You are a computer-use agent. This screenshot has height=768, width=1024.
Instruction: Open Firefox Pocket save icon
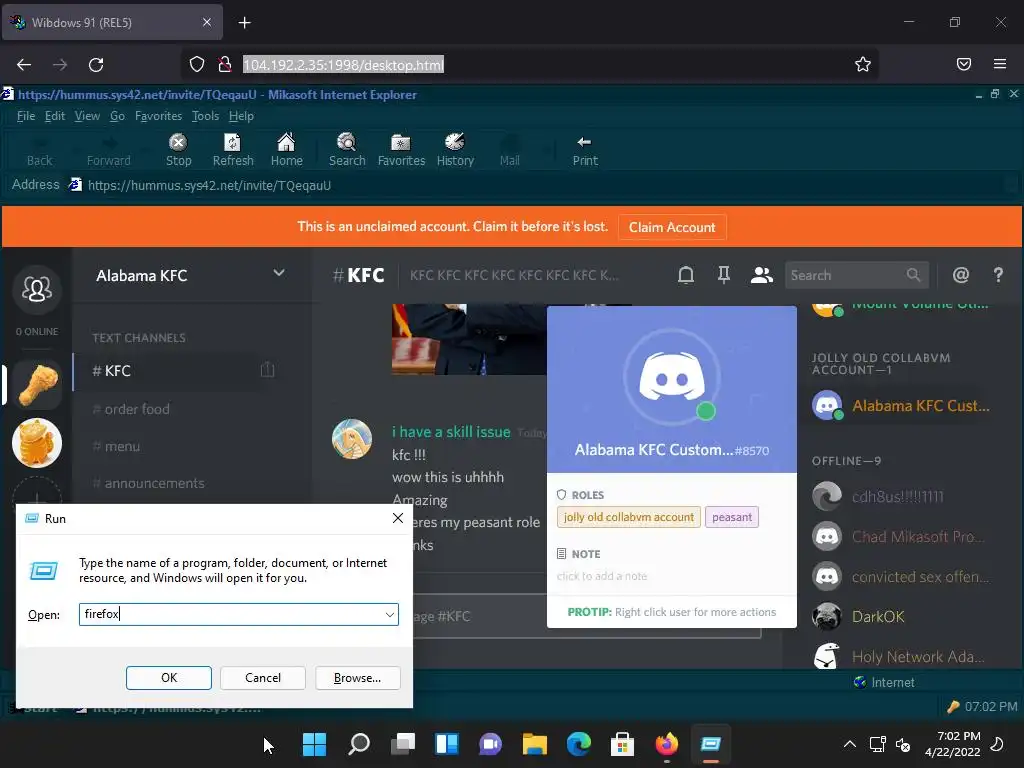tap(964, 64)
